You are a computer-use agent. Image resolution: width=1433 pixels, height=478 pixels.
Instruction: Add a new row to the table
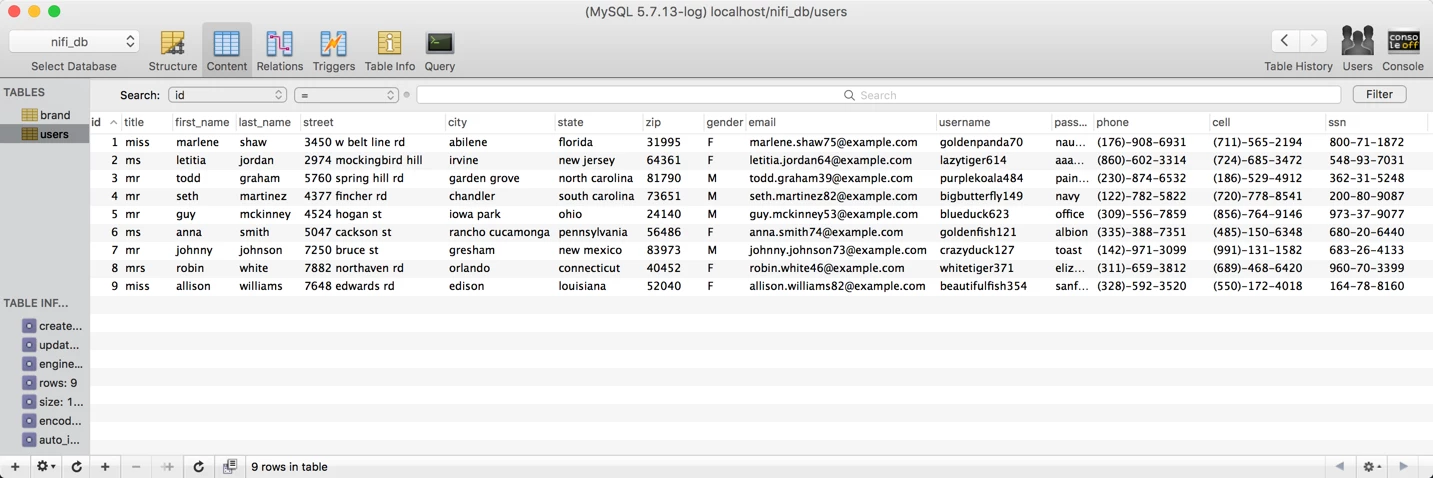click(105, 467)
